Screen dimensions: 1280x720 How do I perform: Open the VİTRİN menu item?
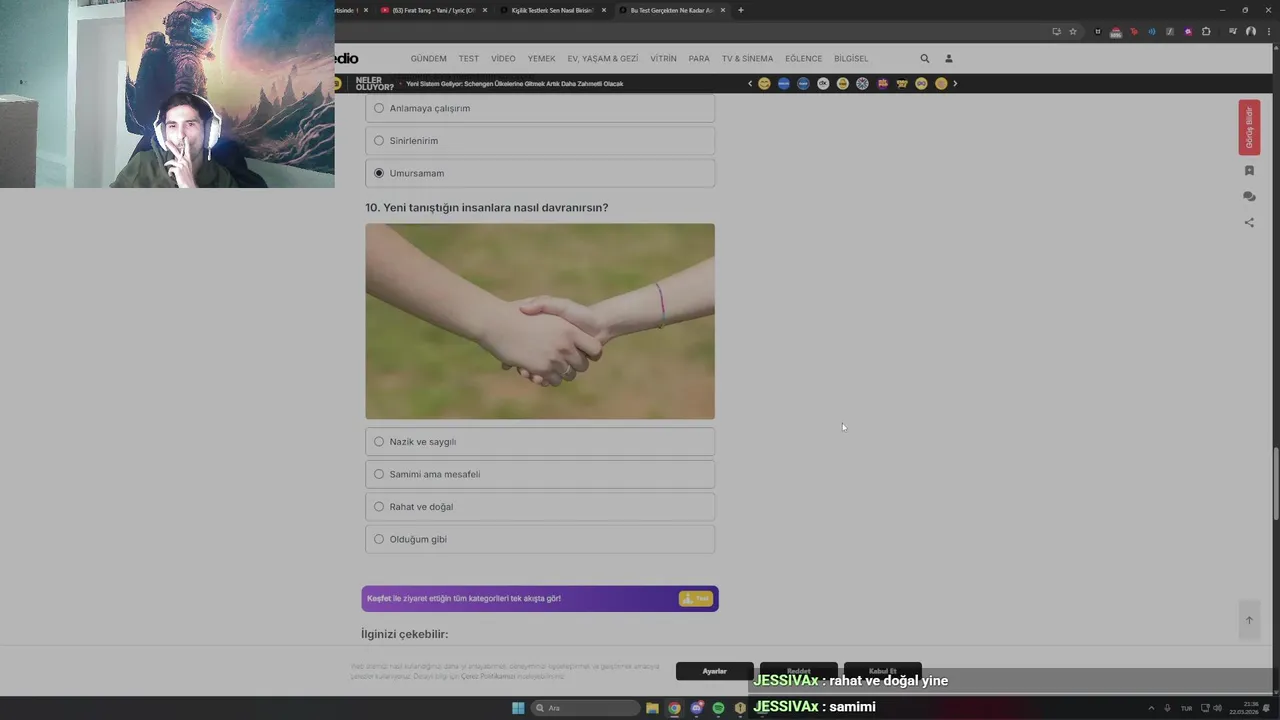pyautogui.click(x=663, y=59)
